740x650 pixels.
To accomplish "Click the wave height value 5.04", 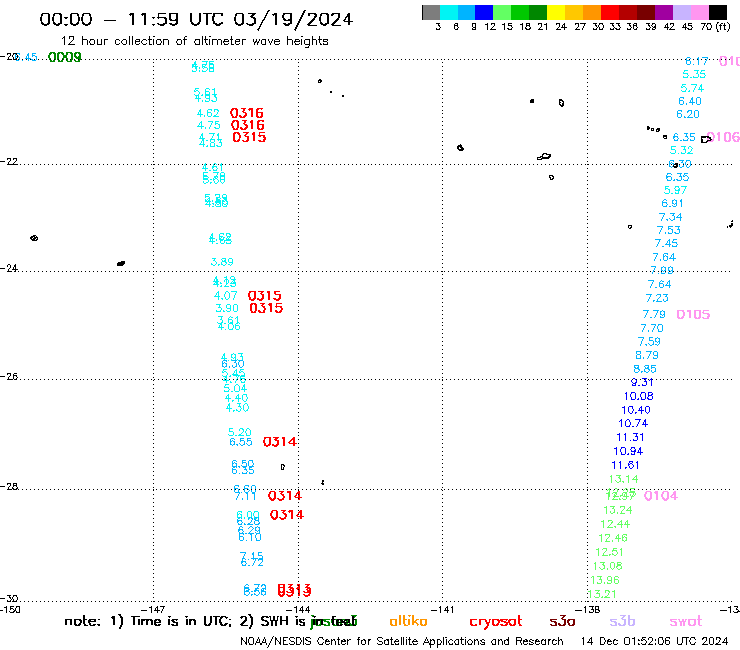I will 235,388.
